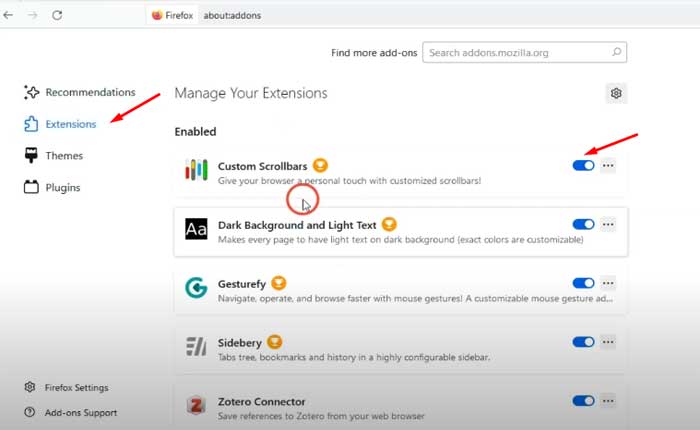700x430 pixels.
Task: Open the gear tools menu for extensions
Action: pos(616,93)
